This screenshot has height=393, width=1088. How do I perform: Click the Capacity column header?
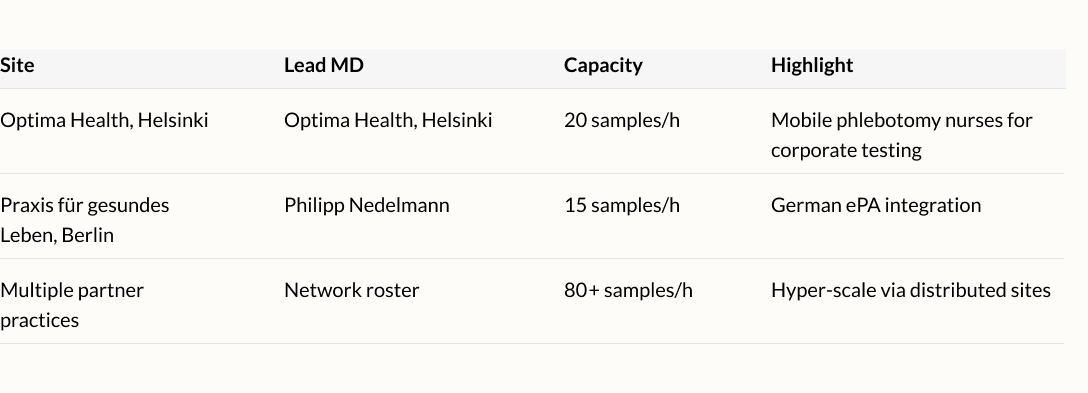click(603, 65)
